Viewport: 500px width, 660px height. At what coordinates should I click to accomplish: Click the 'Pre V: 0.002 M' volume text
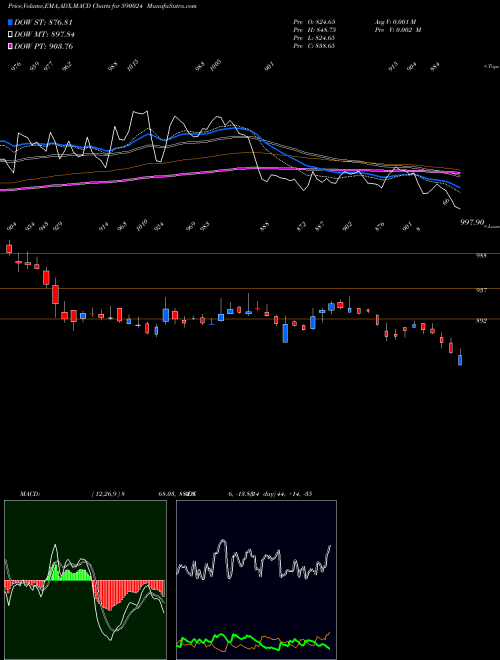(398, 30)
